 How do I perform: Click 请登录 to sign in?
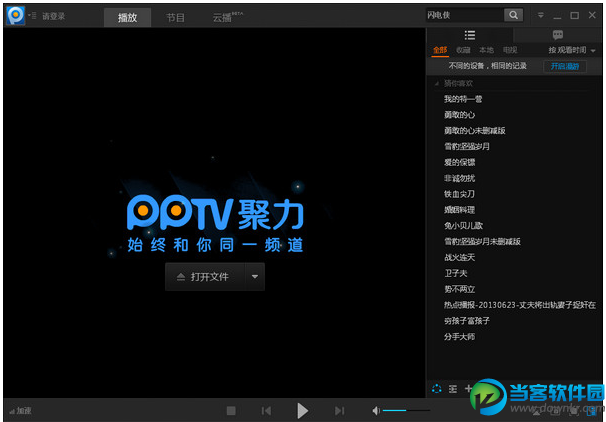point(53,16)
